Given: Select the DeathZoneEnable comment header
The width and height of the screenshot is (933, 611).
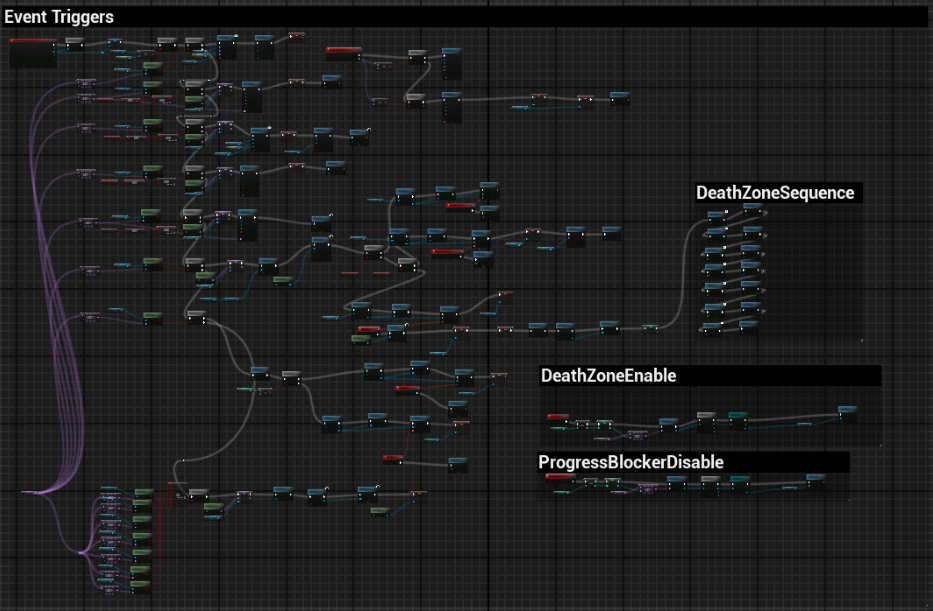Looking at the screenshot, I should pos(609,376).
